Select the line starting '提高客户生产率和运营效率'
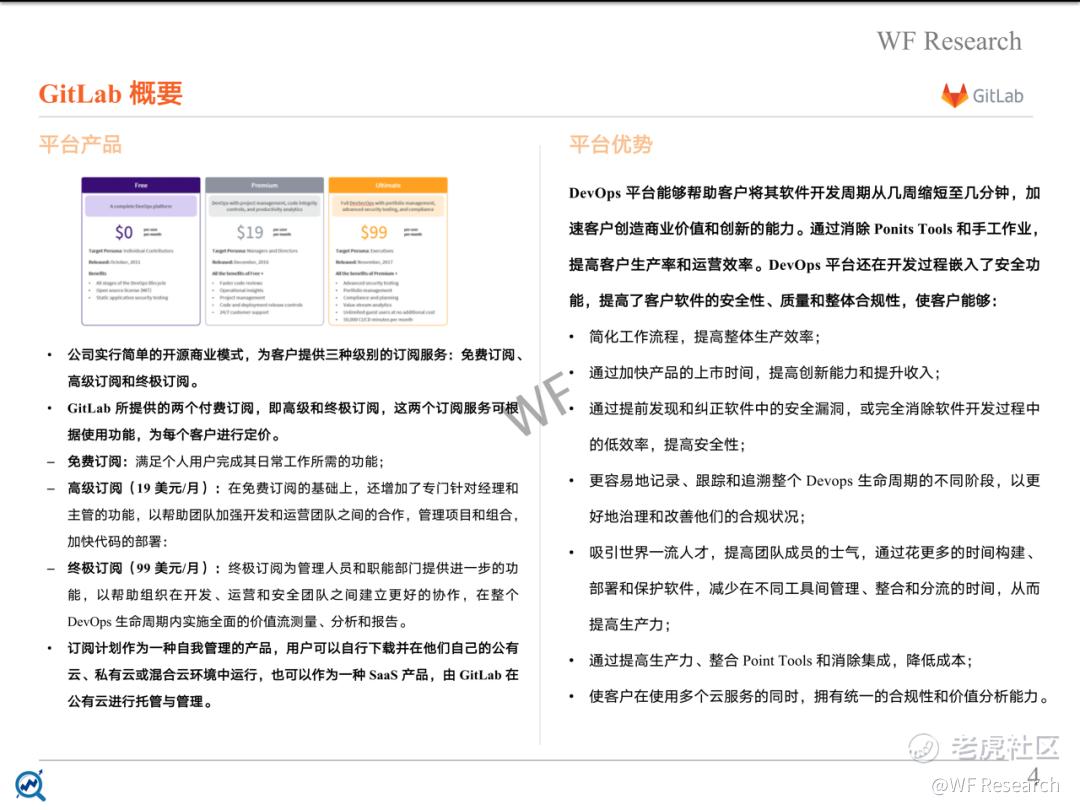Viewport: 1080px width, 810px height. pos(804,265)
